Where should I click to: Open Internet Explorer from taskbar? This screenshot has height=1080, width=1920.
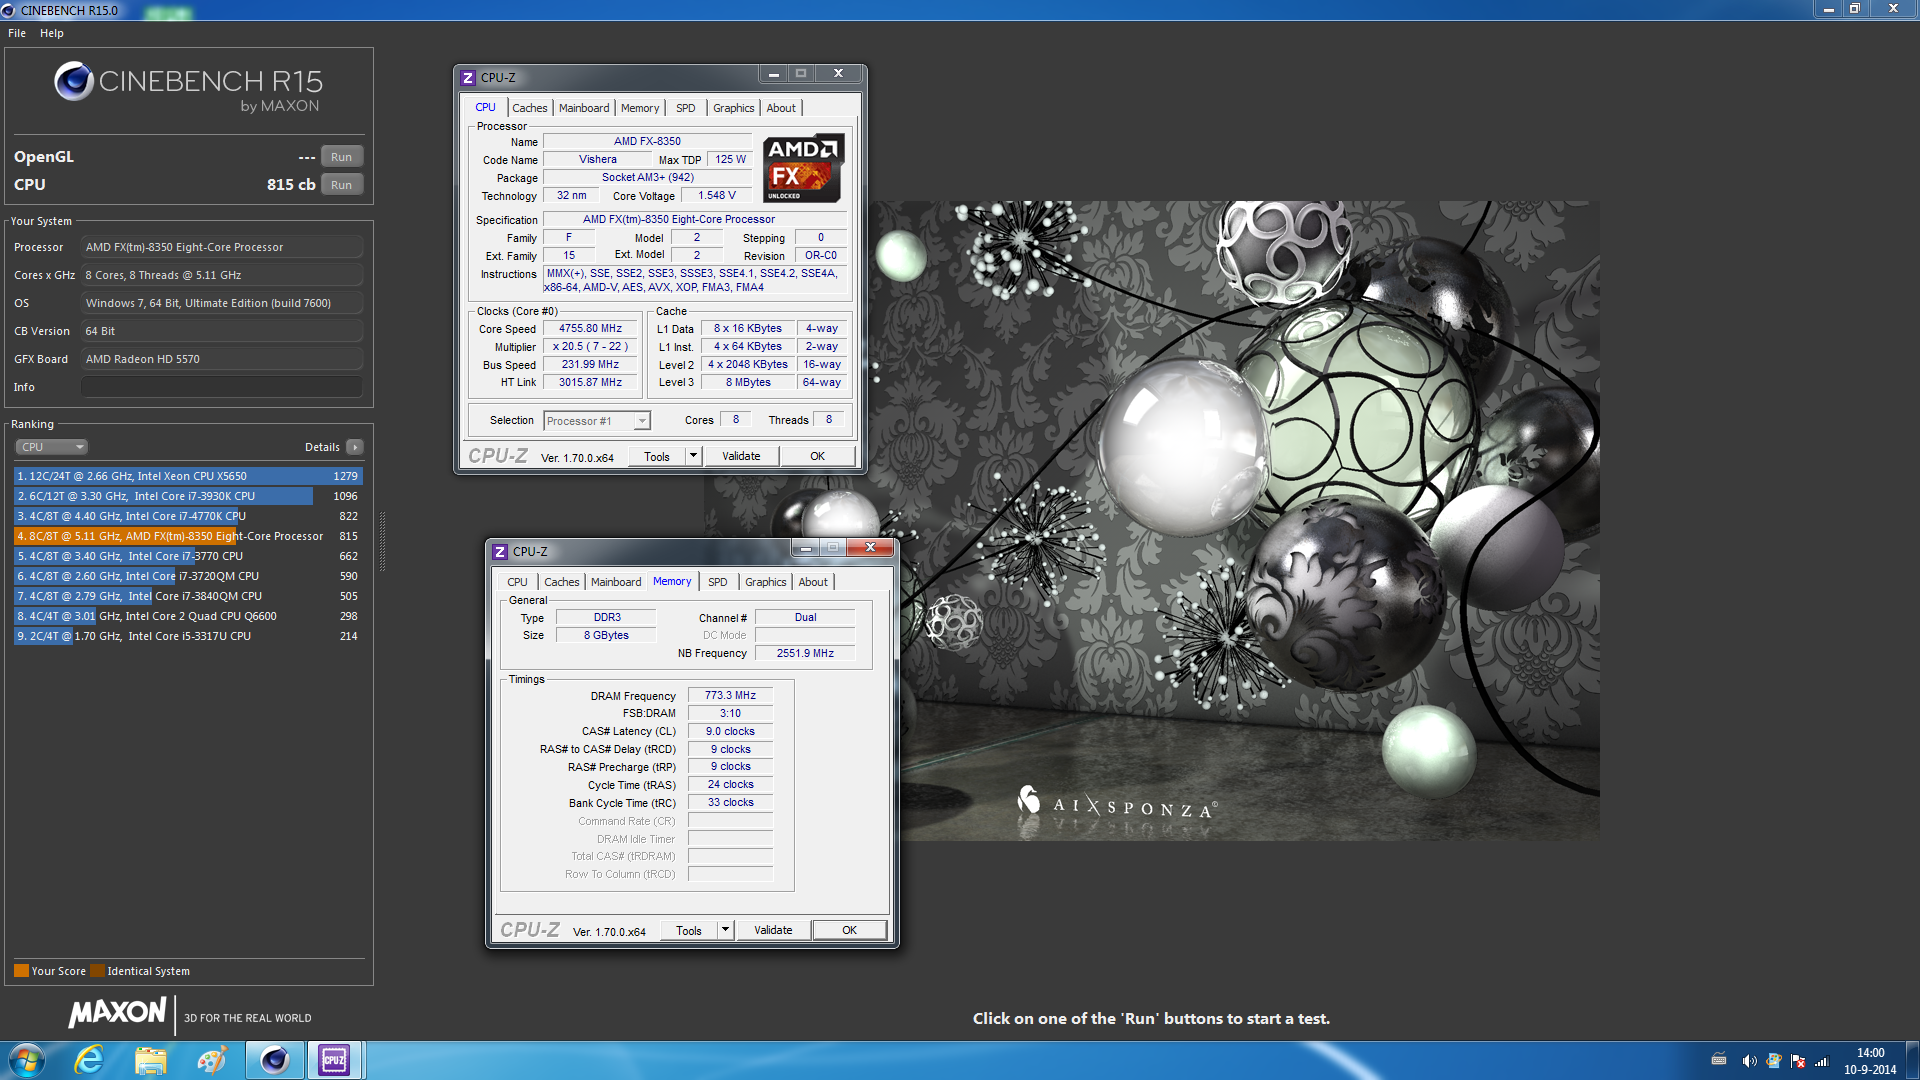[x=89, y=1060]
